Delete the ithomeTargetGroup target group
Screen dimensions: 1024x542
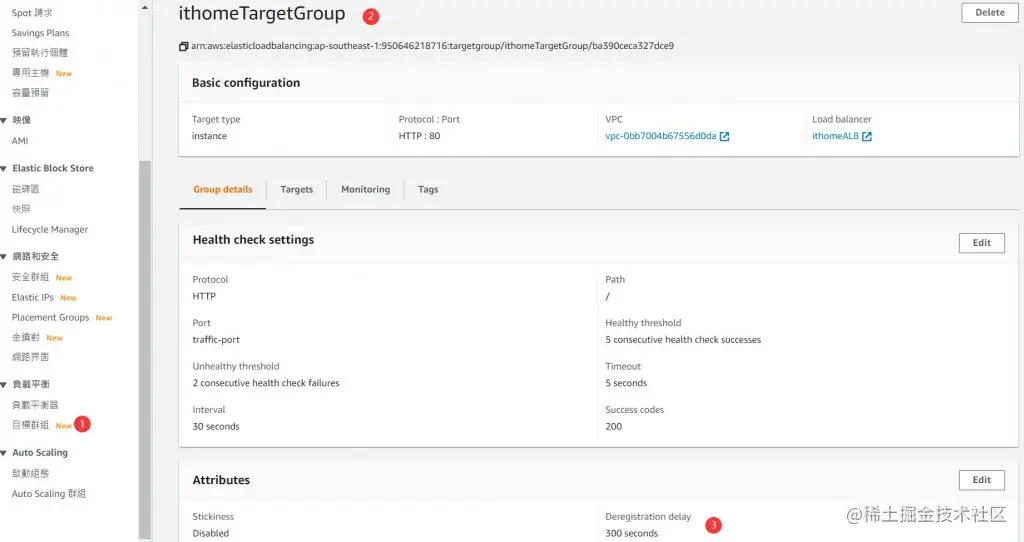tap(989, 12)
